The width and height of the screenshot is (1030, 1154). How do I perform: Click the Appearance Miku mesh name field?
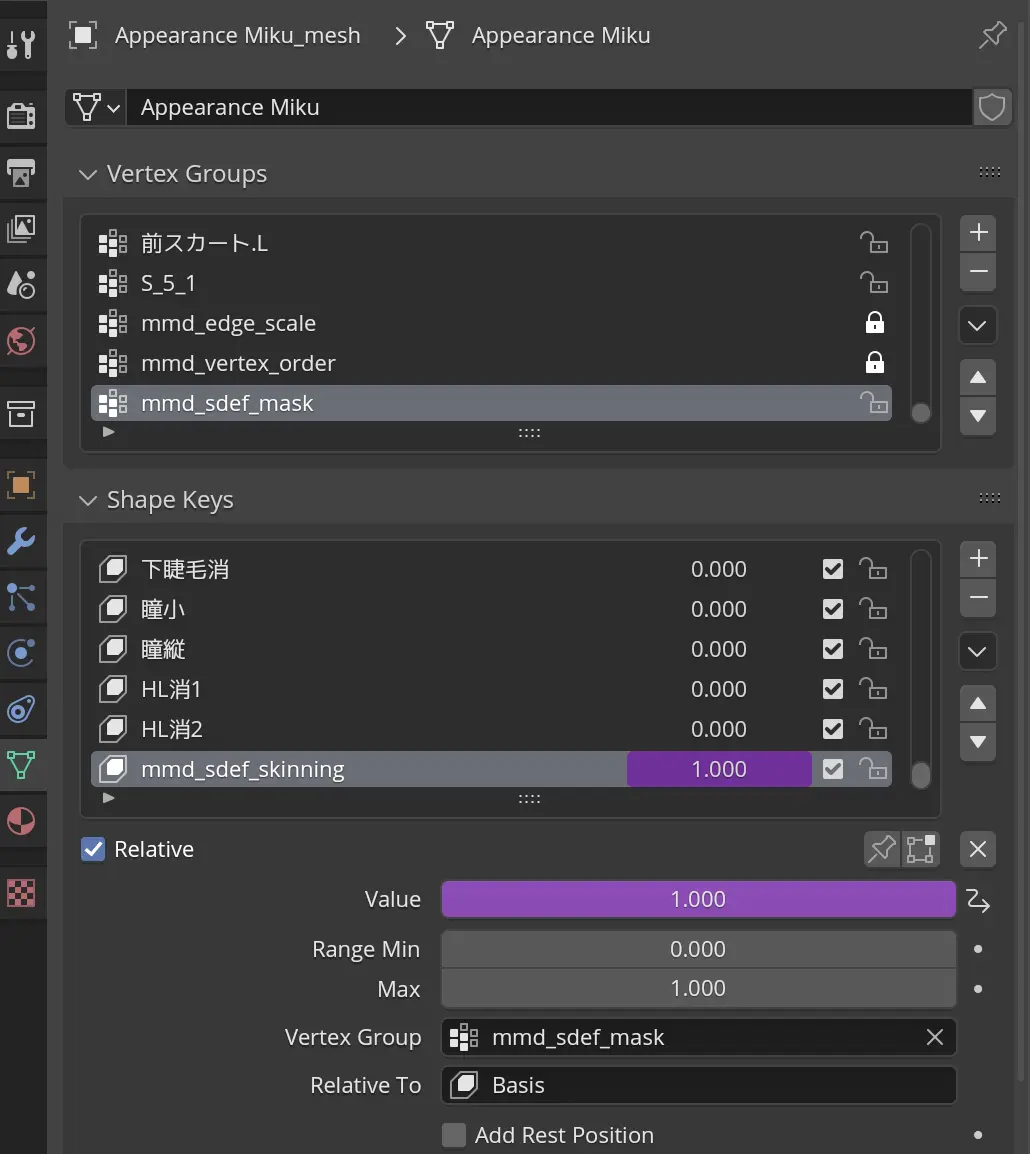tap(549, 107)
